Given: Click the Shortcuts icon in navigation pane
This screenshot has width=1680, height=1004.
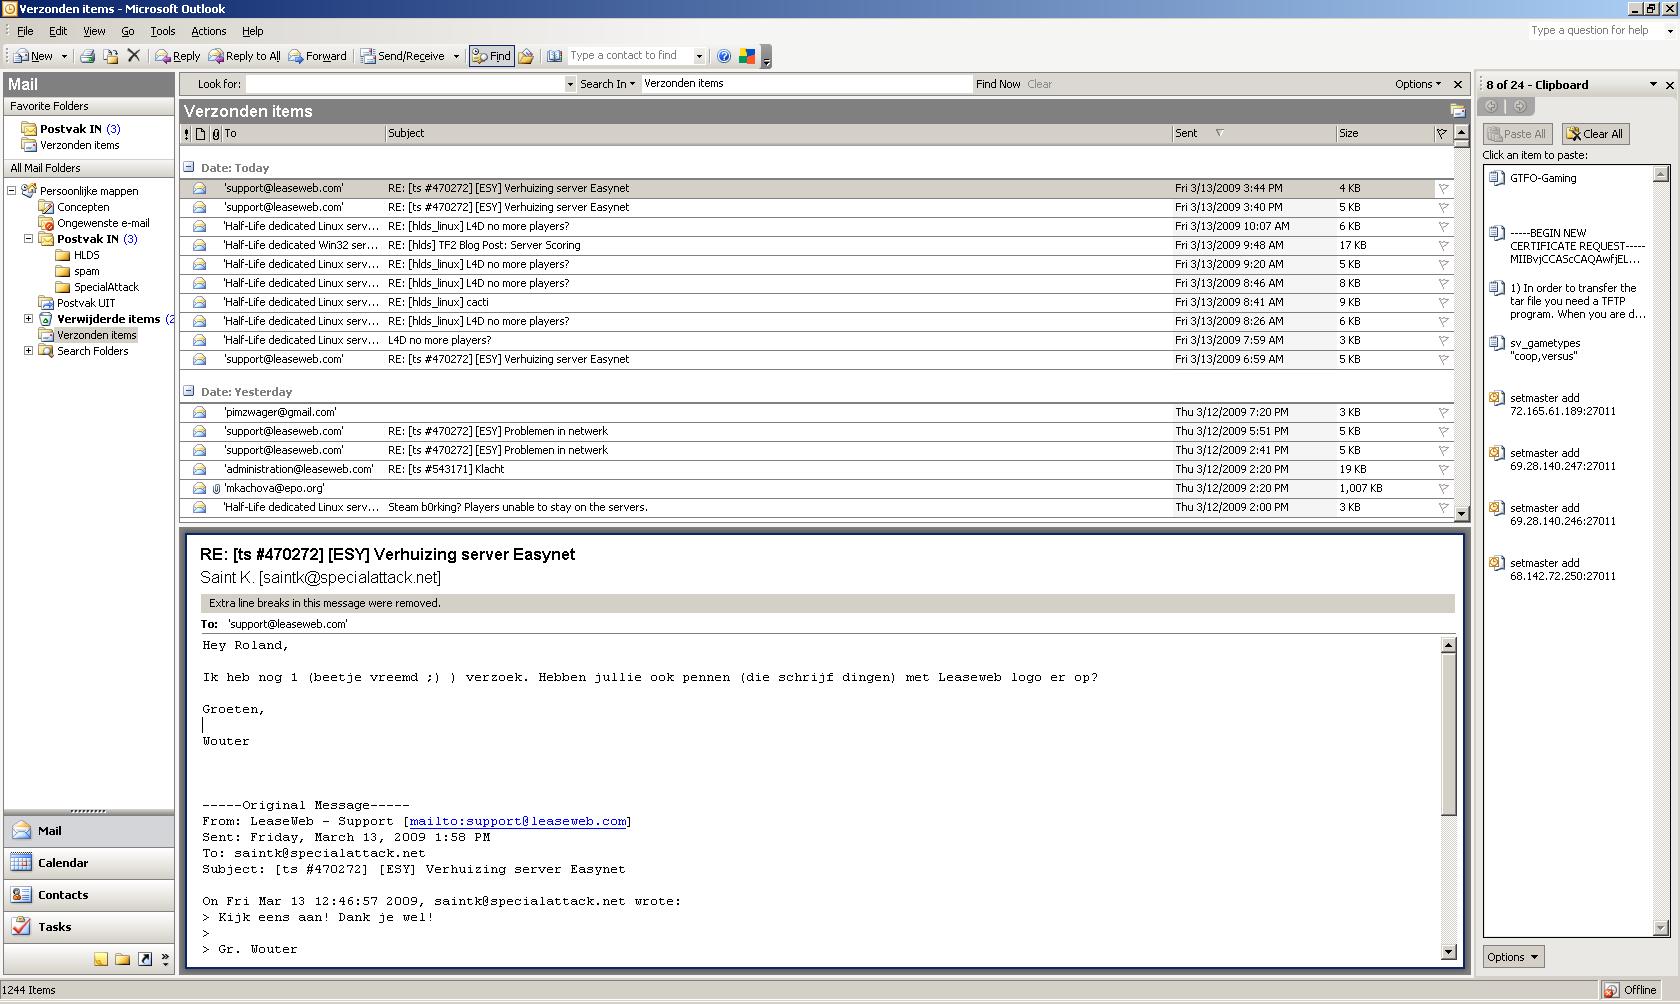Looking at the screenshot, I should [x=144, y=959].
